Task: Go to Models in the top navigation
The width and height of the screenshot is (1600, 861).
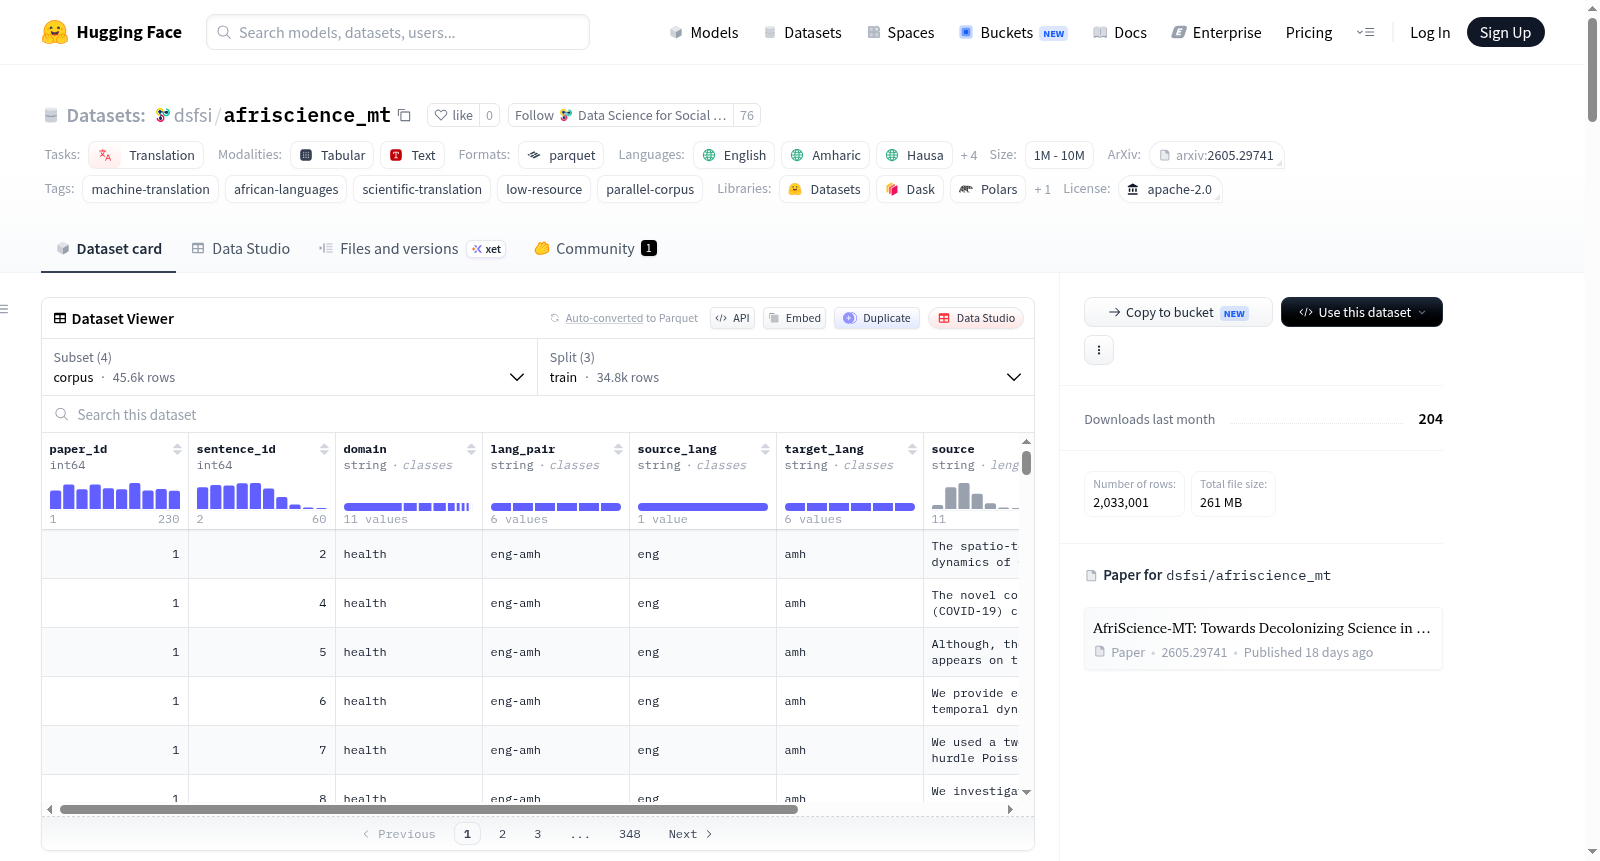Action: tap(703, 32)
